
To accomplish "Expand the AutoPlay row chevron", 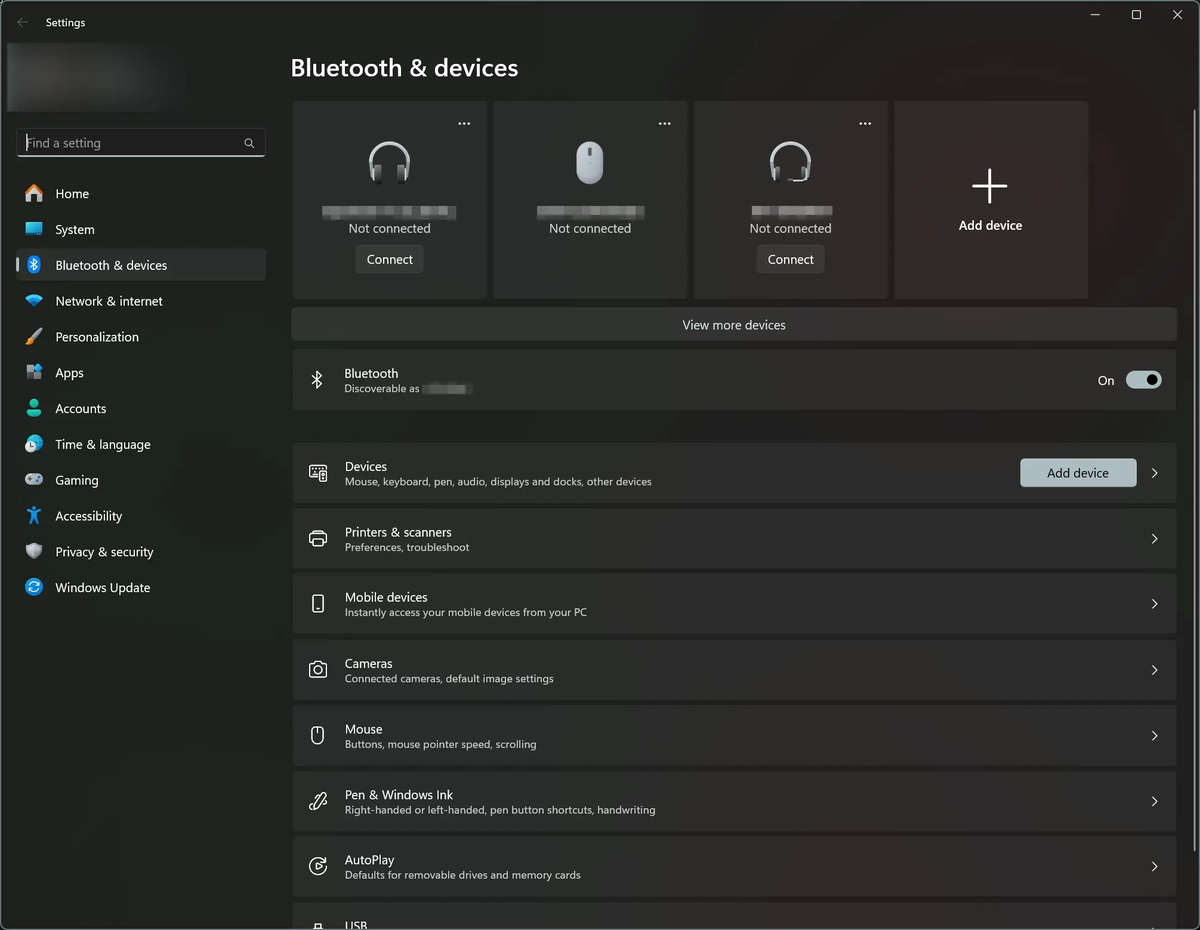I will click(1155, 867).
